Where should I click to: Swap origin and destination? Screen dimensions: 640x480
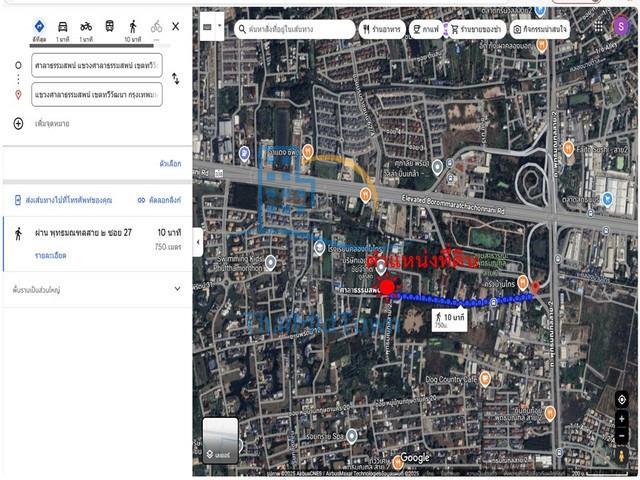(x=176, y=78)
